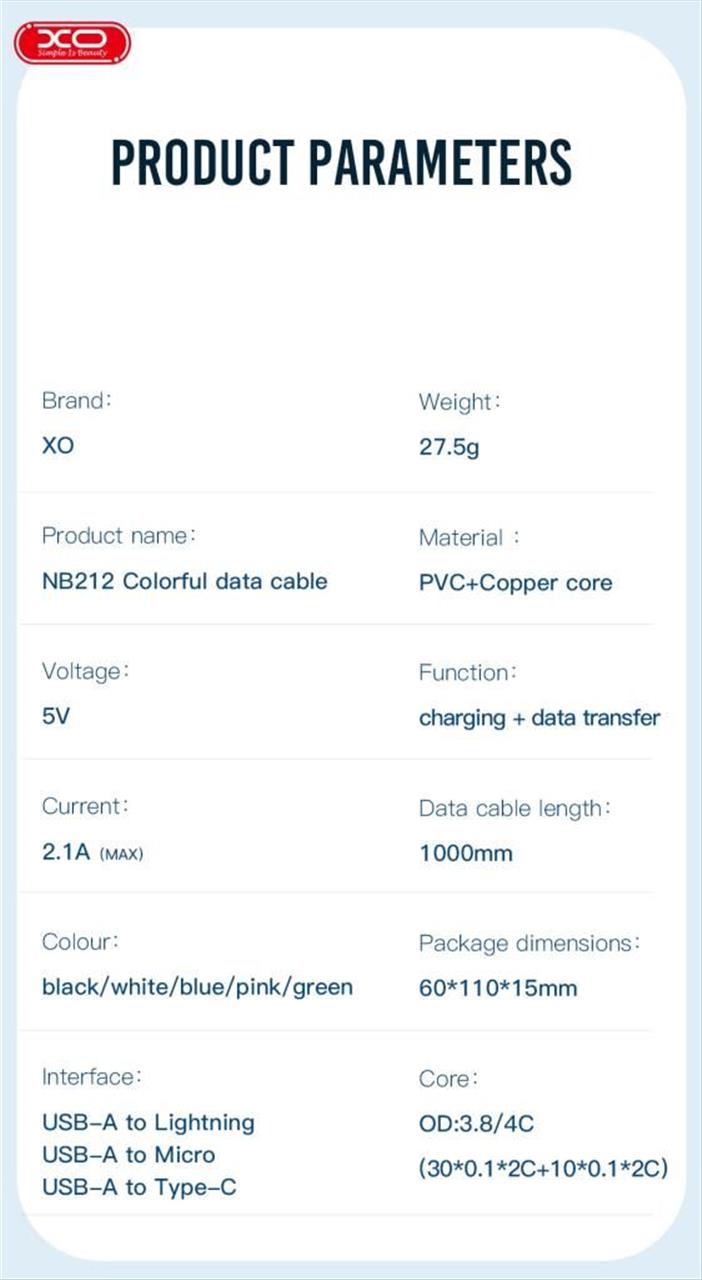Select the OD:3.8/4C core value
Screen dimensions: 702x1280
[x=476, y=1124]
